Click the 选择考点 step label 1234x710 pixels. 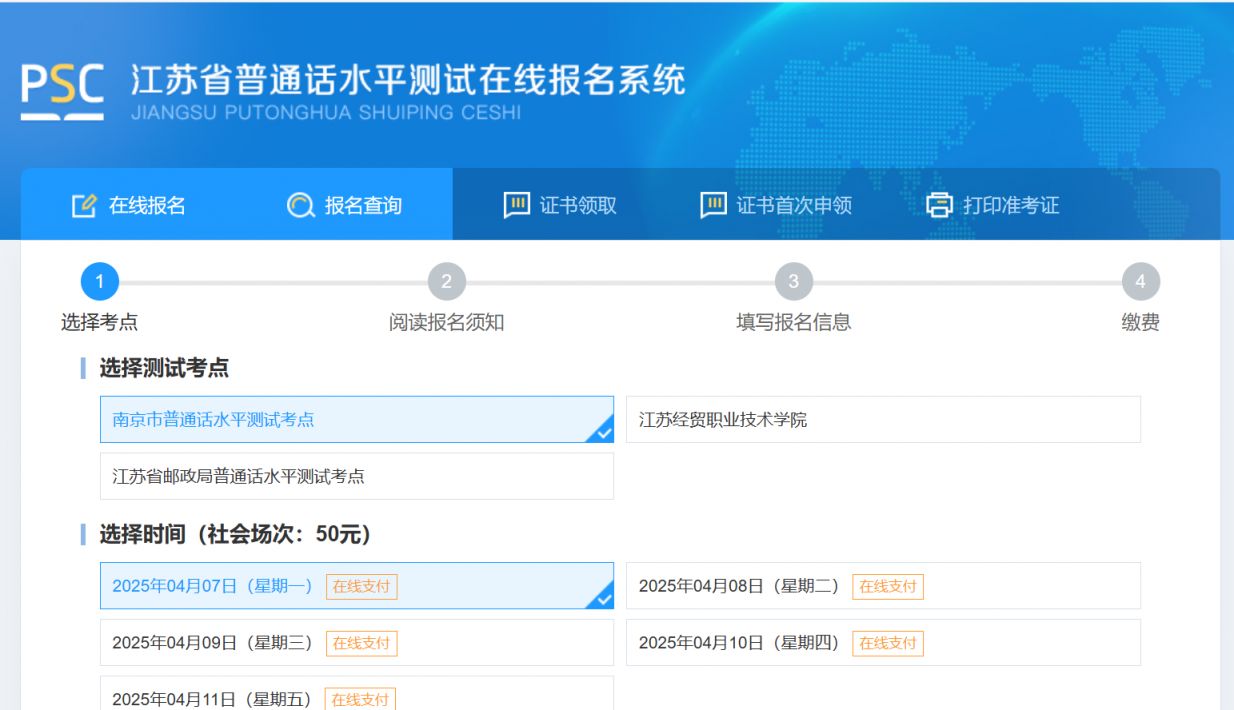[x=99, y=323]
